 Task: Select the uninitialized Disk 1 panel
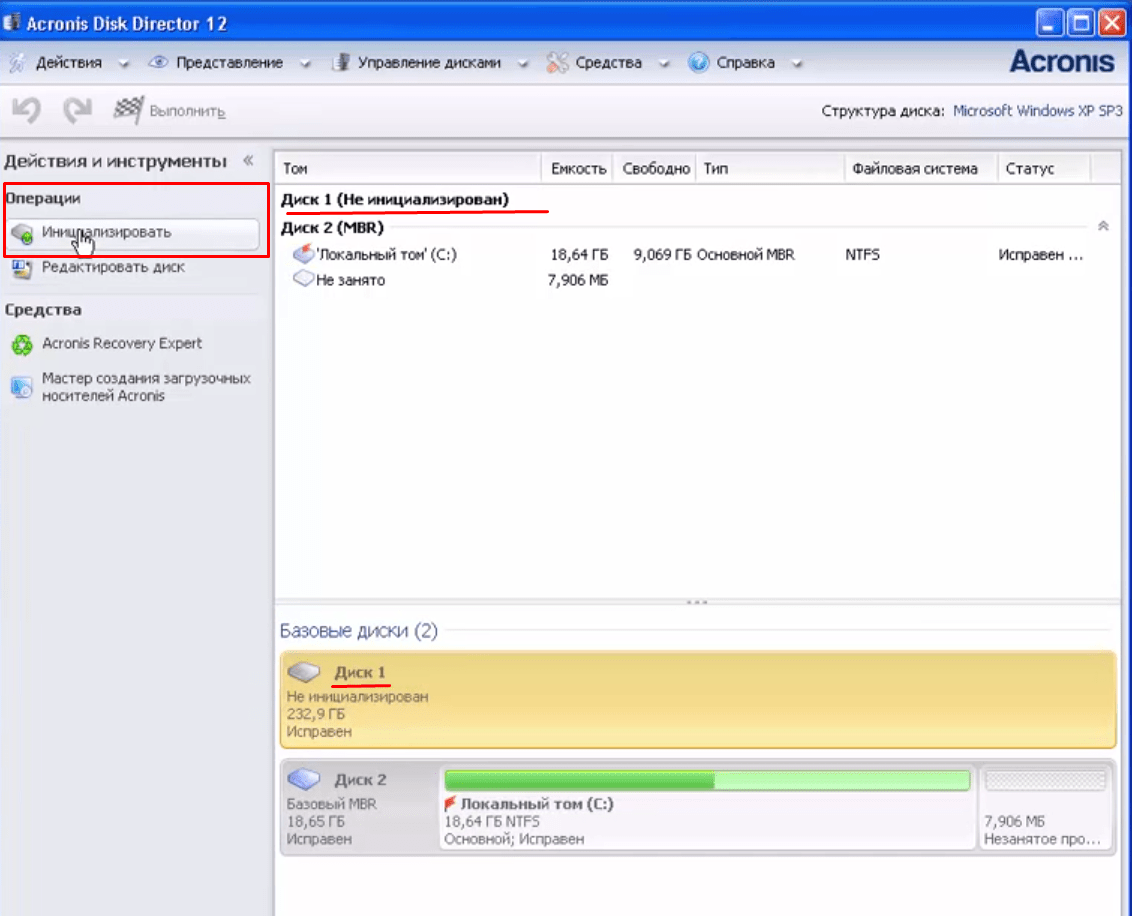tap(697, 700)
